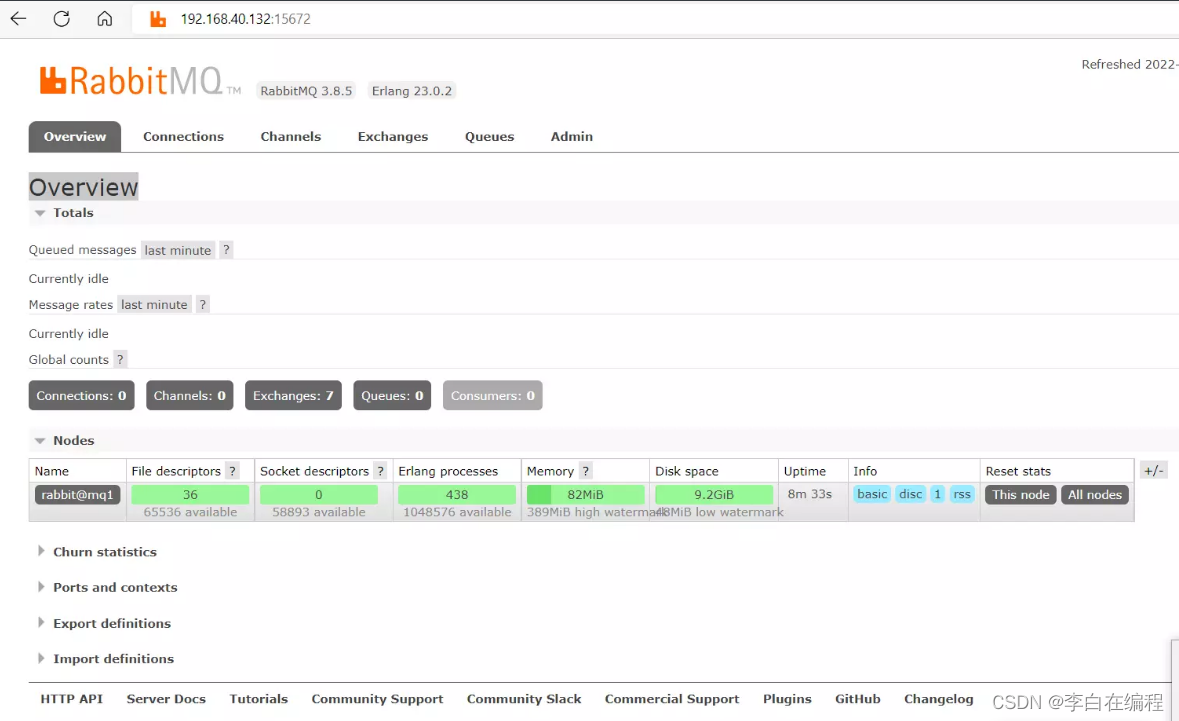This screenshot has width=1179, height=721.
Task: Open Tutorials footer link
Action: point(259,699)
